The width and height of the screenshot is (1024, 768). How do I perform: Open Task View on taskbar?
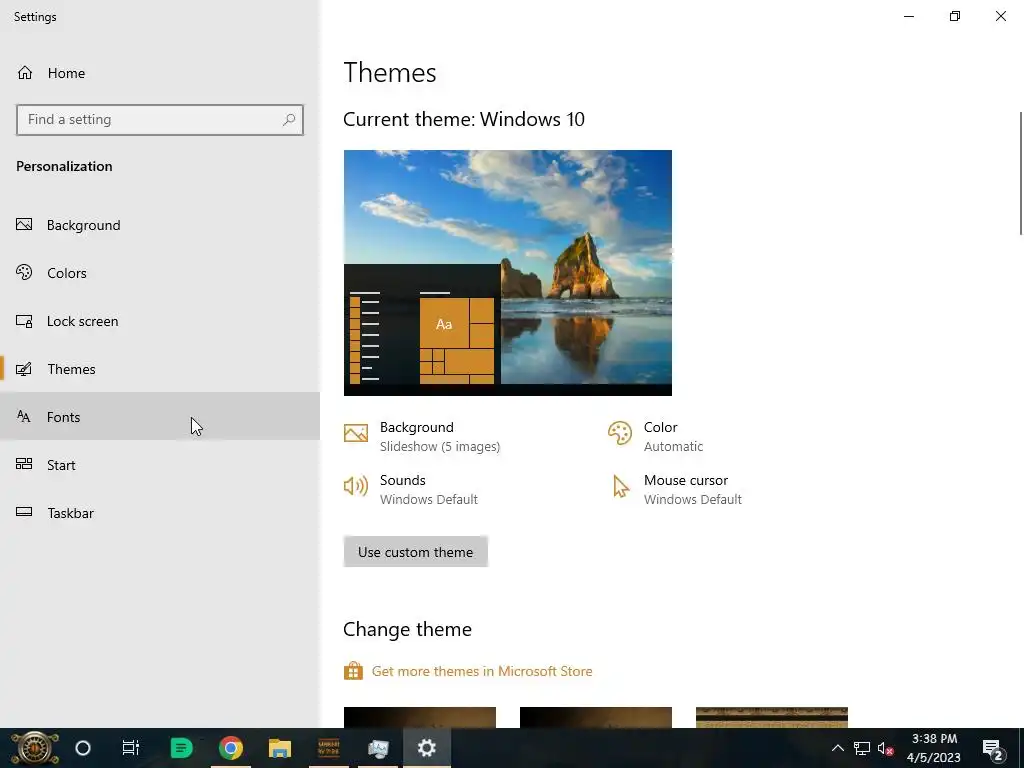click(x=131, y=748)
